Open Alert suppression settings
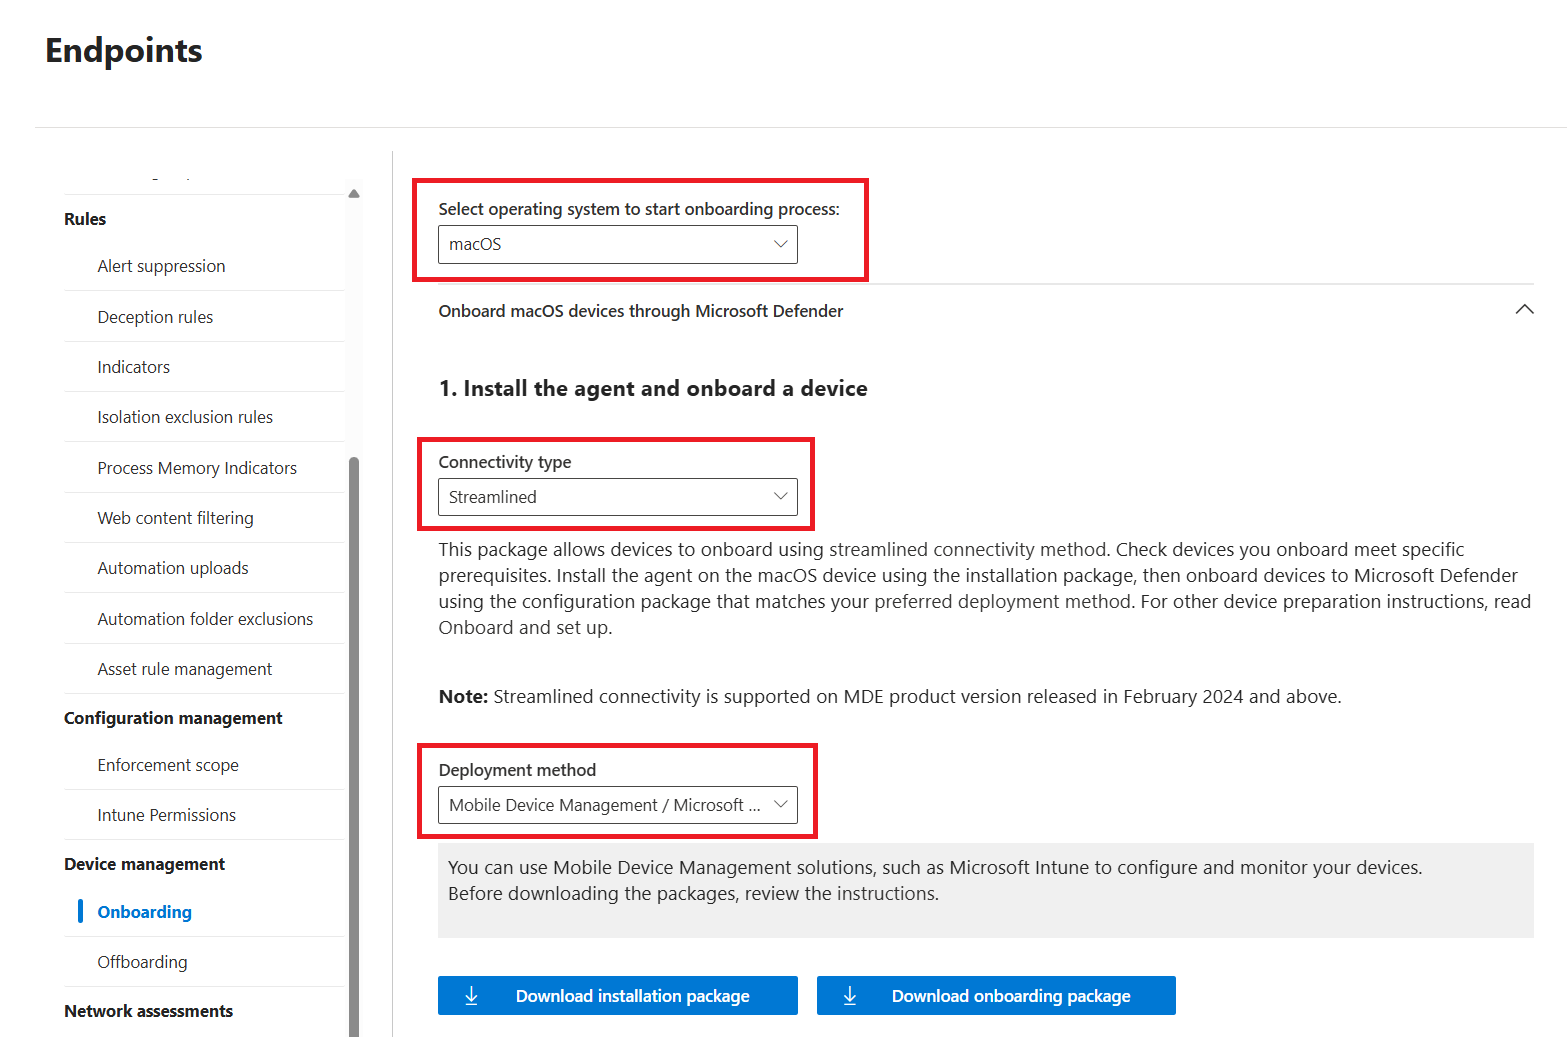The image size is (1567, 1037). [161, 266]
